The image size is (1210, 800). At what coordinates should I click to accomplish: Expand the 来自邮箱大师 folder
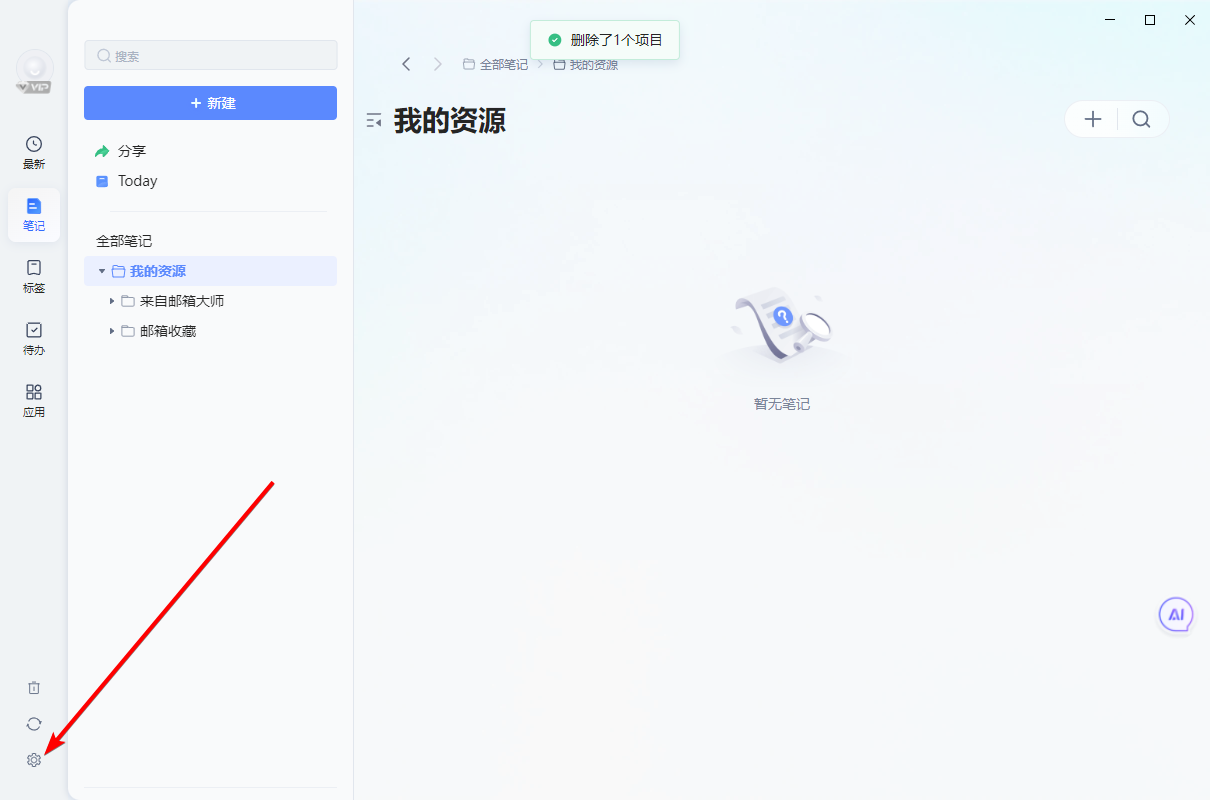111,300
